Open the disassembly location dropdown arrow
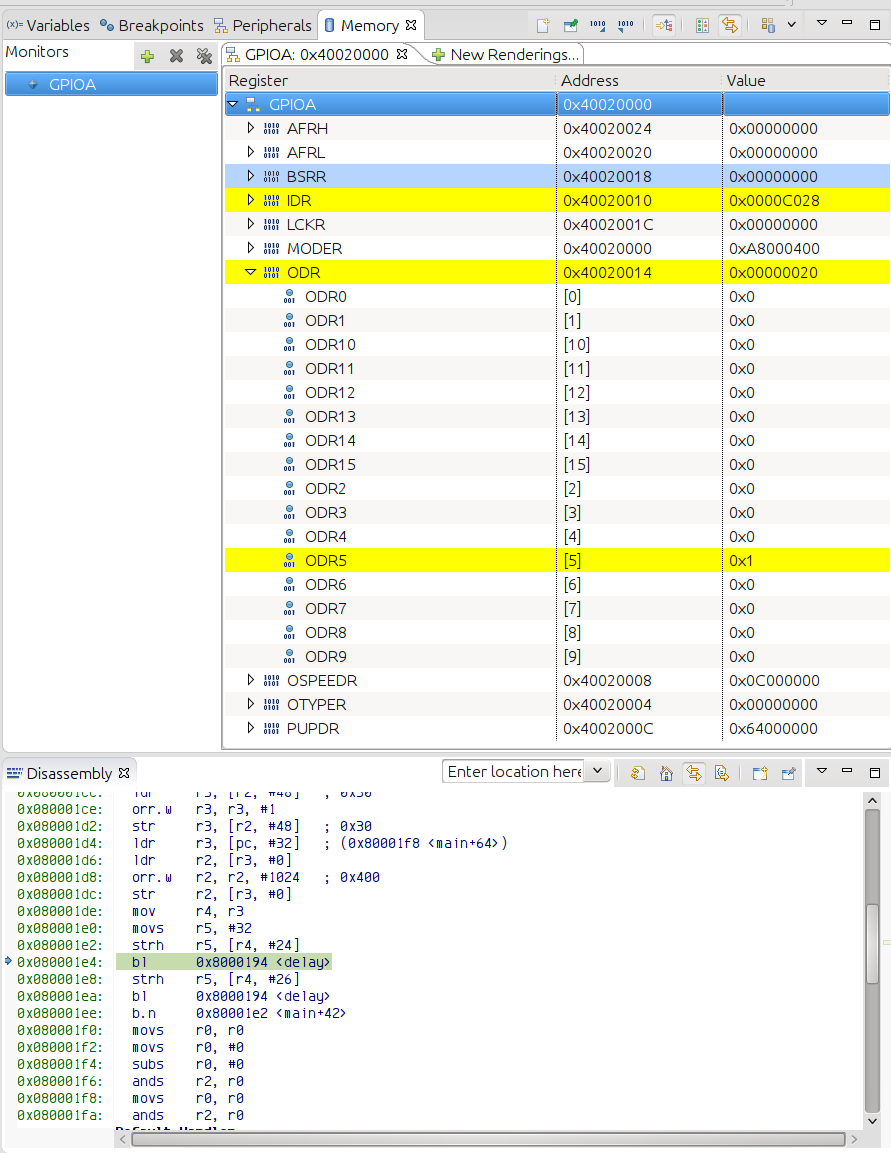Viewport: 891px width, 1153px height. (598, 771)
